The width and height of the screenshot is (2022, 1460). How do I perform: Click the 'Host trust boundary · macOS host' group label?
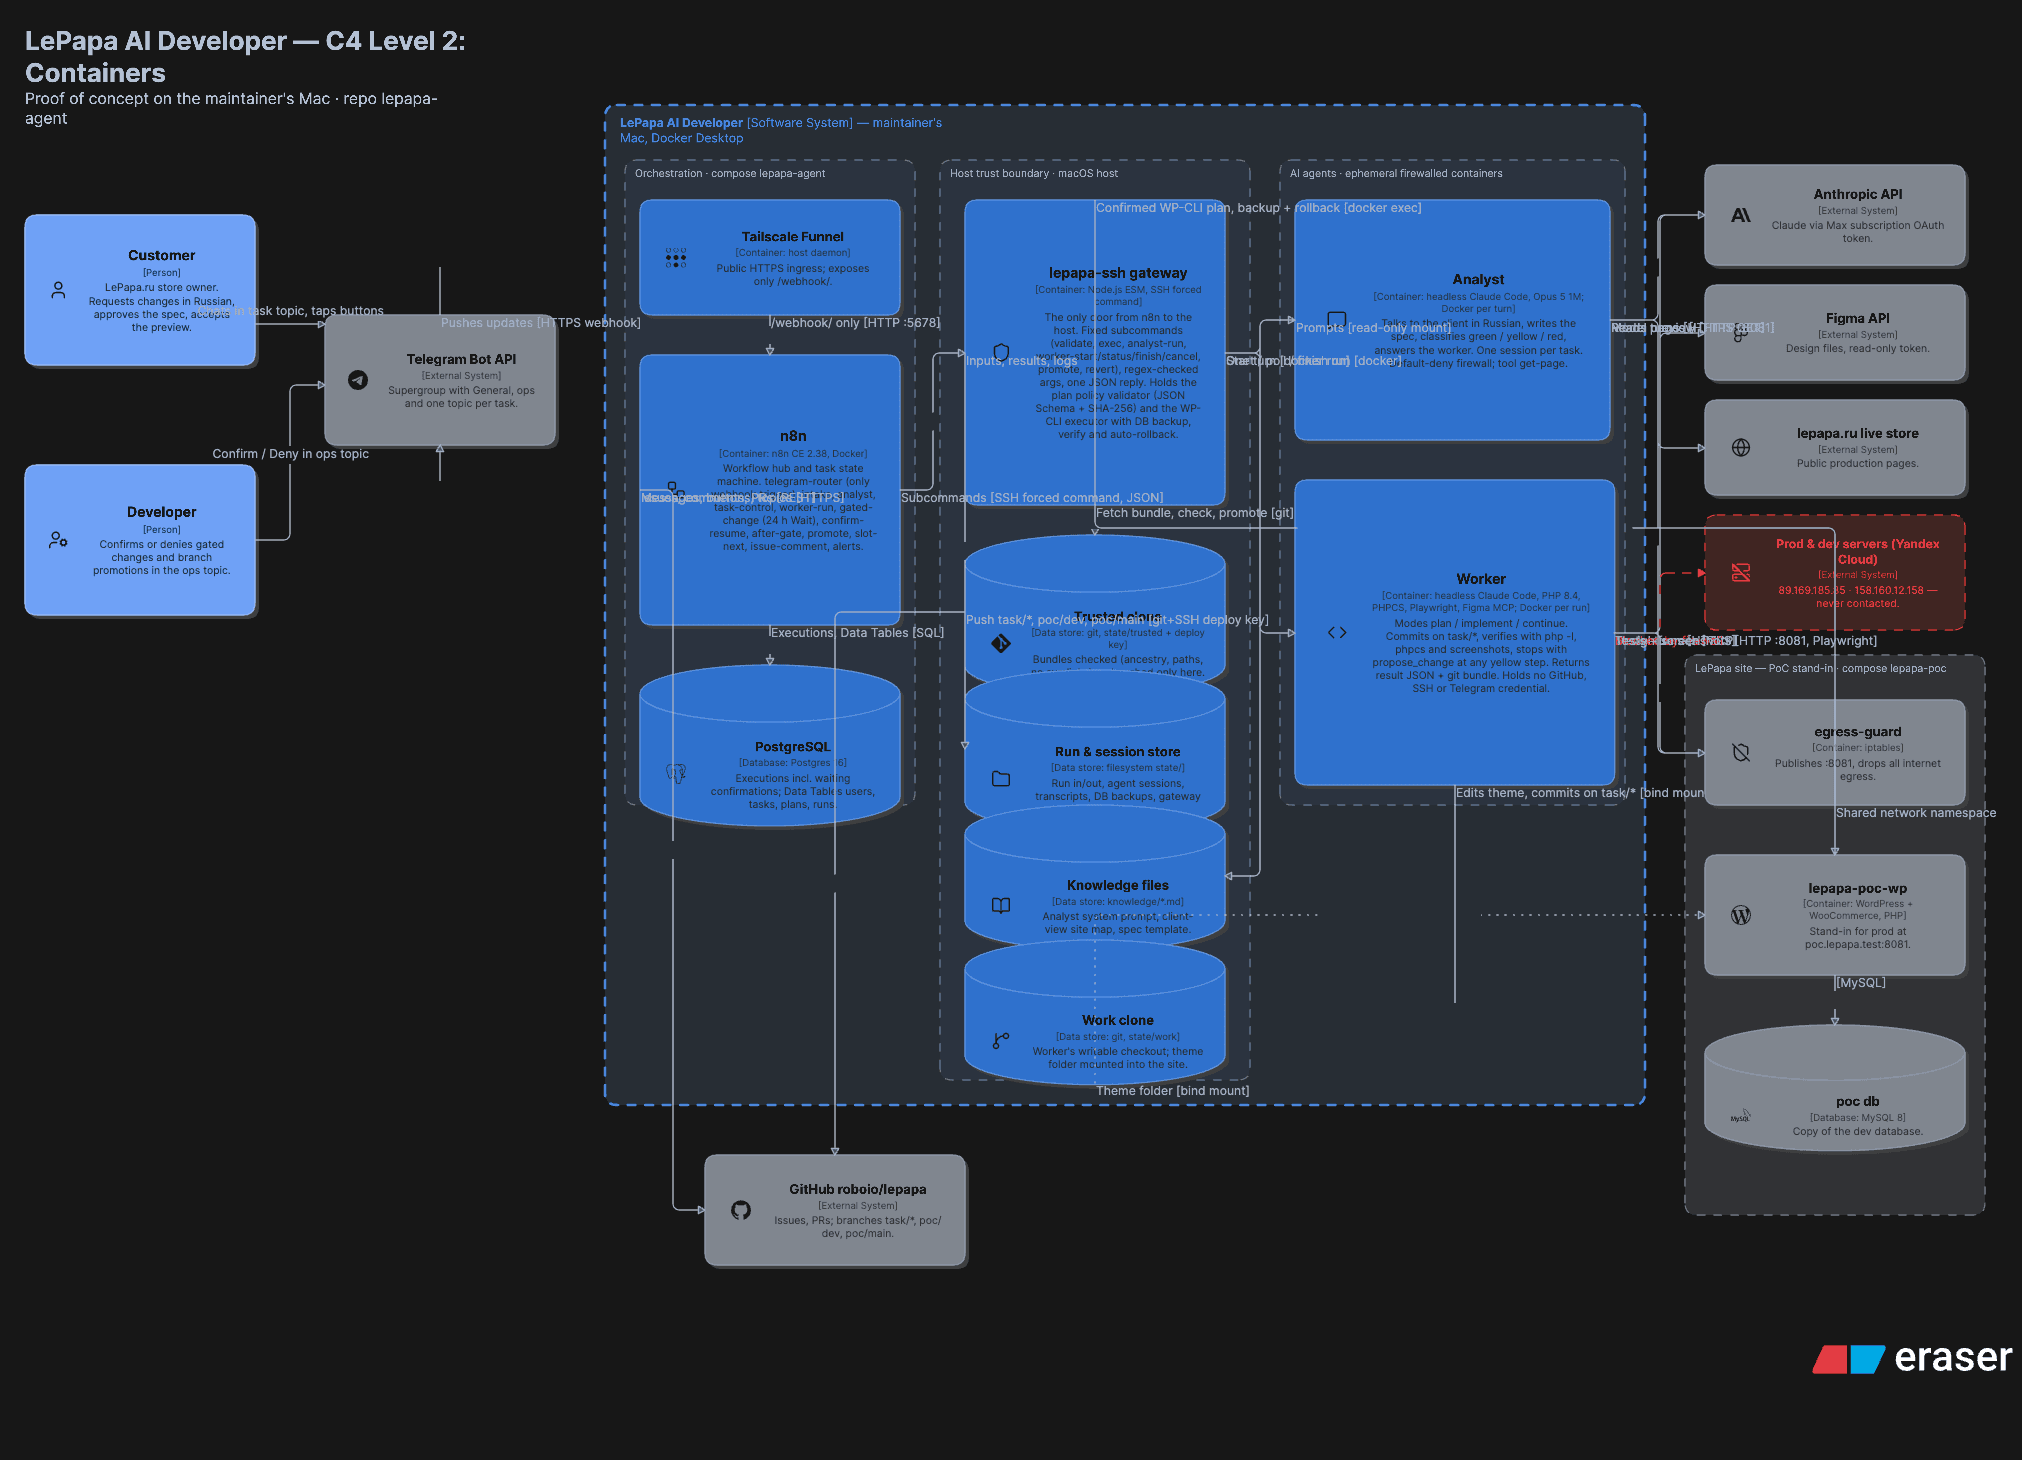coord(1033,173)
